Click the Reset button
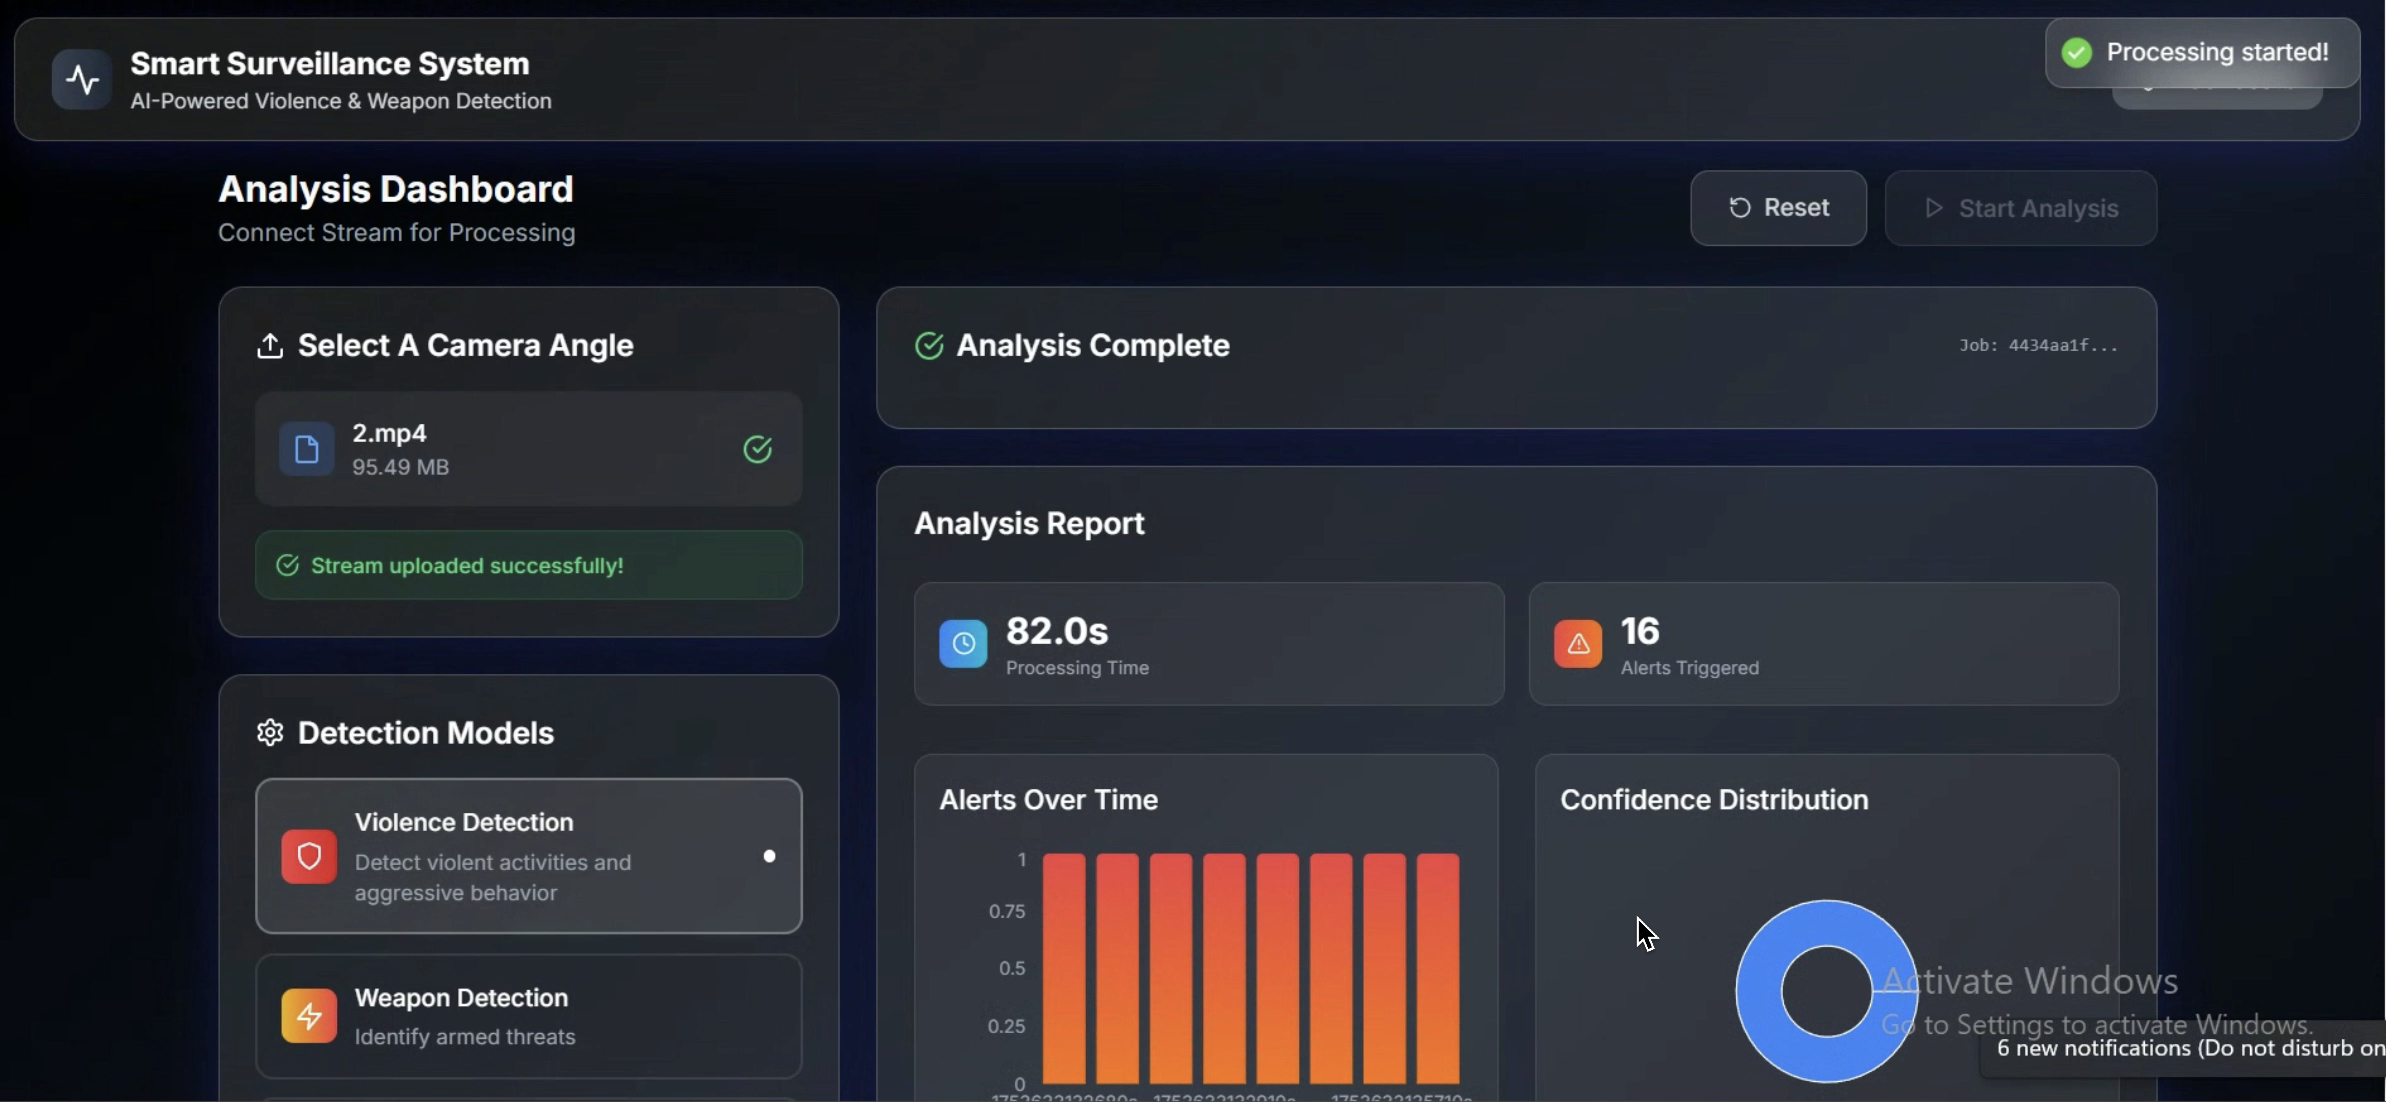The height and width of the screenshot is (1102, 2386). [x=1779, y=208]
